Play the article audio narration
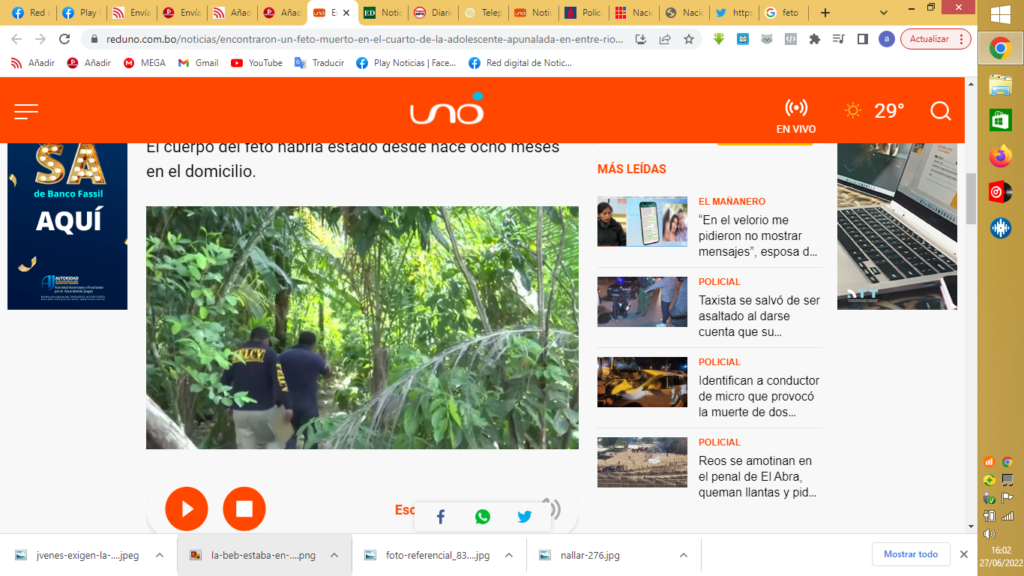 [186, 509]
